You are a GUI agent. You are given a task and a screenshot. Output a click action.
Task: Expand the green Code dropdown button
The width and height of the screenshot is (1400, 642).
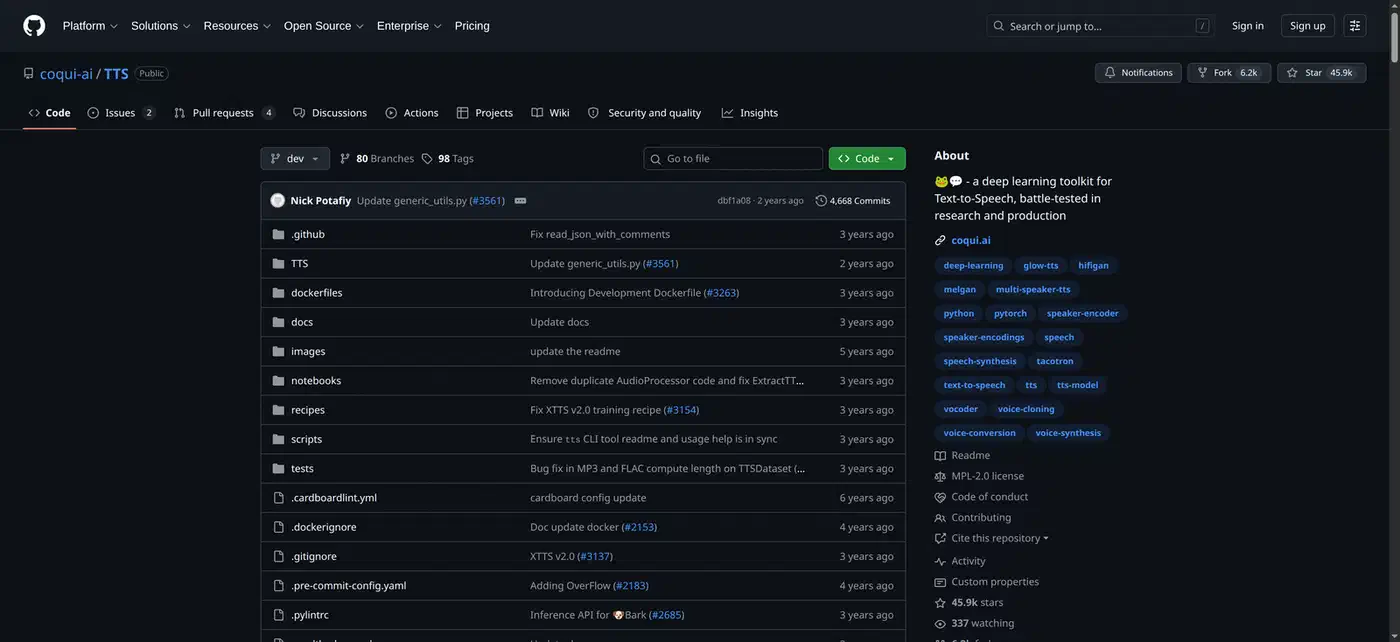pos(867,159)
